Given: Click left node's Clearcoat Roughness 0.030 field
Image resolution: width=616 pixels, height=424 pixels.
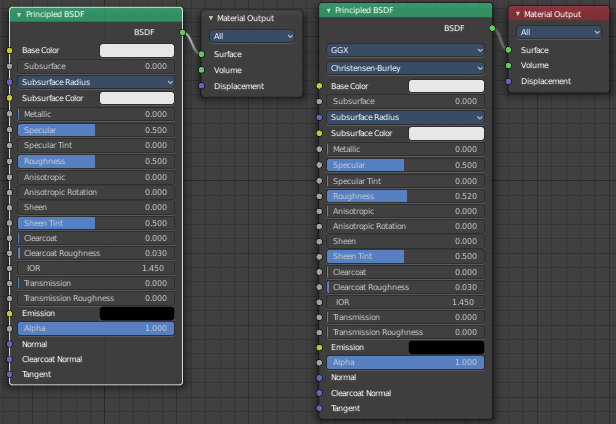Looking at the screenshot, I should pos(96,253).
